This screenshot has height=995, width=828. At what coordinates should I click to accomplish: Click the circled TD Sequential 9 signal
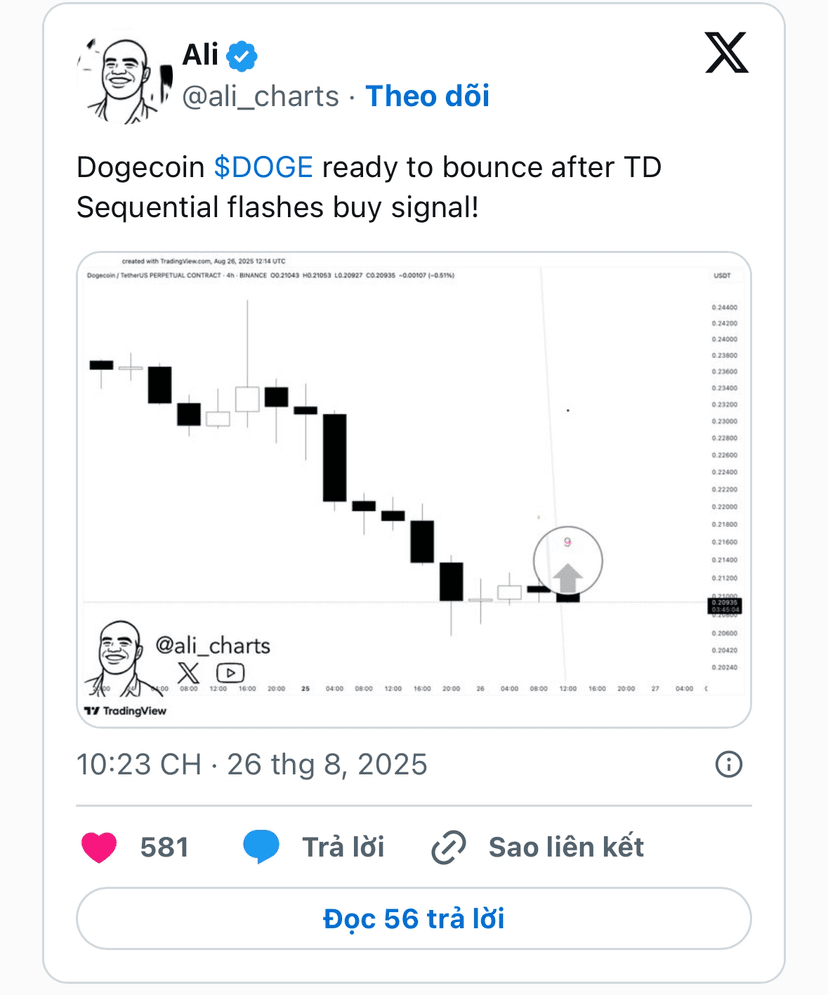pyautogui.click(x=567, y=561)
